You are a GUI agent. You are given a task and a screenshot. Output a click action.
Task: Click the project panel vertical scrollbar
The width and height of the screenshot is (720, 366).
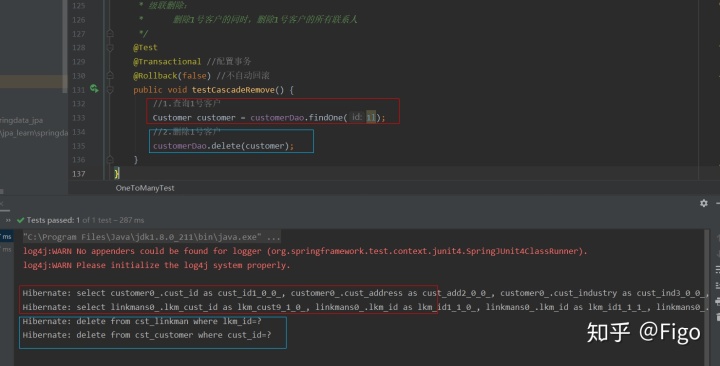[66, 46]
